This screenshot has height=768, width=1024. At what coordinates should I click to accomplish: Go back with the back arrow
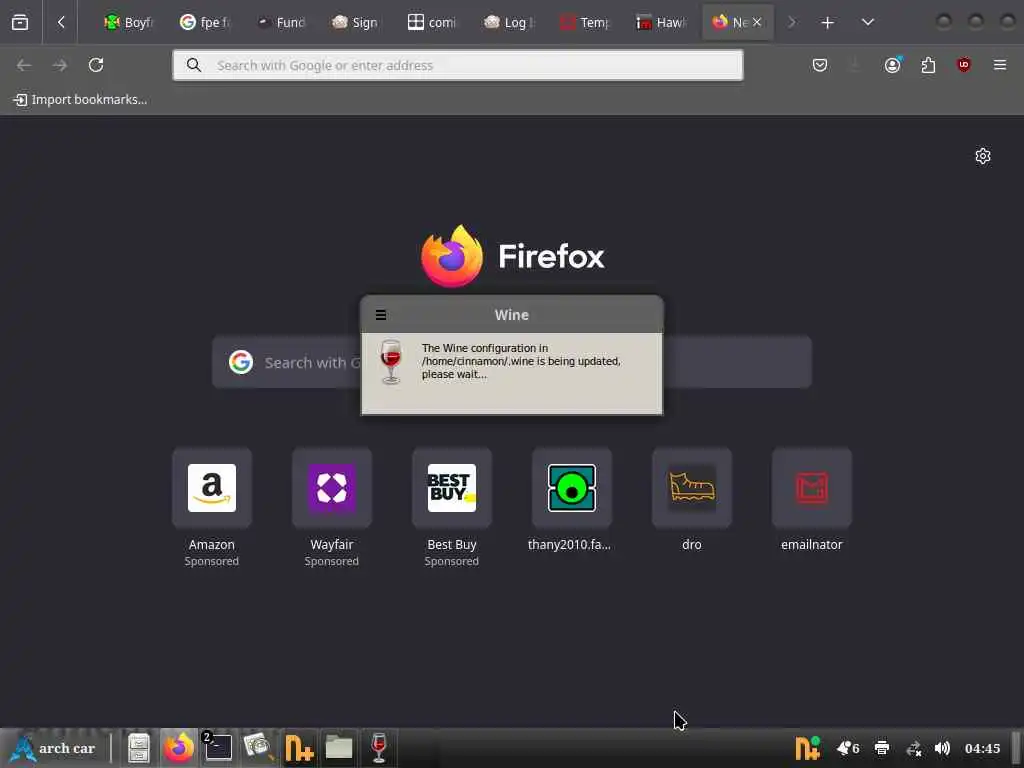(24, 65)
